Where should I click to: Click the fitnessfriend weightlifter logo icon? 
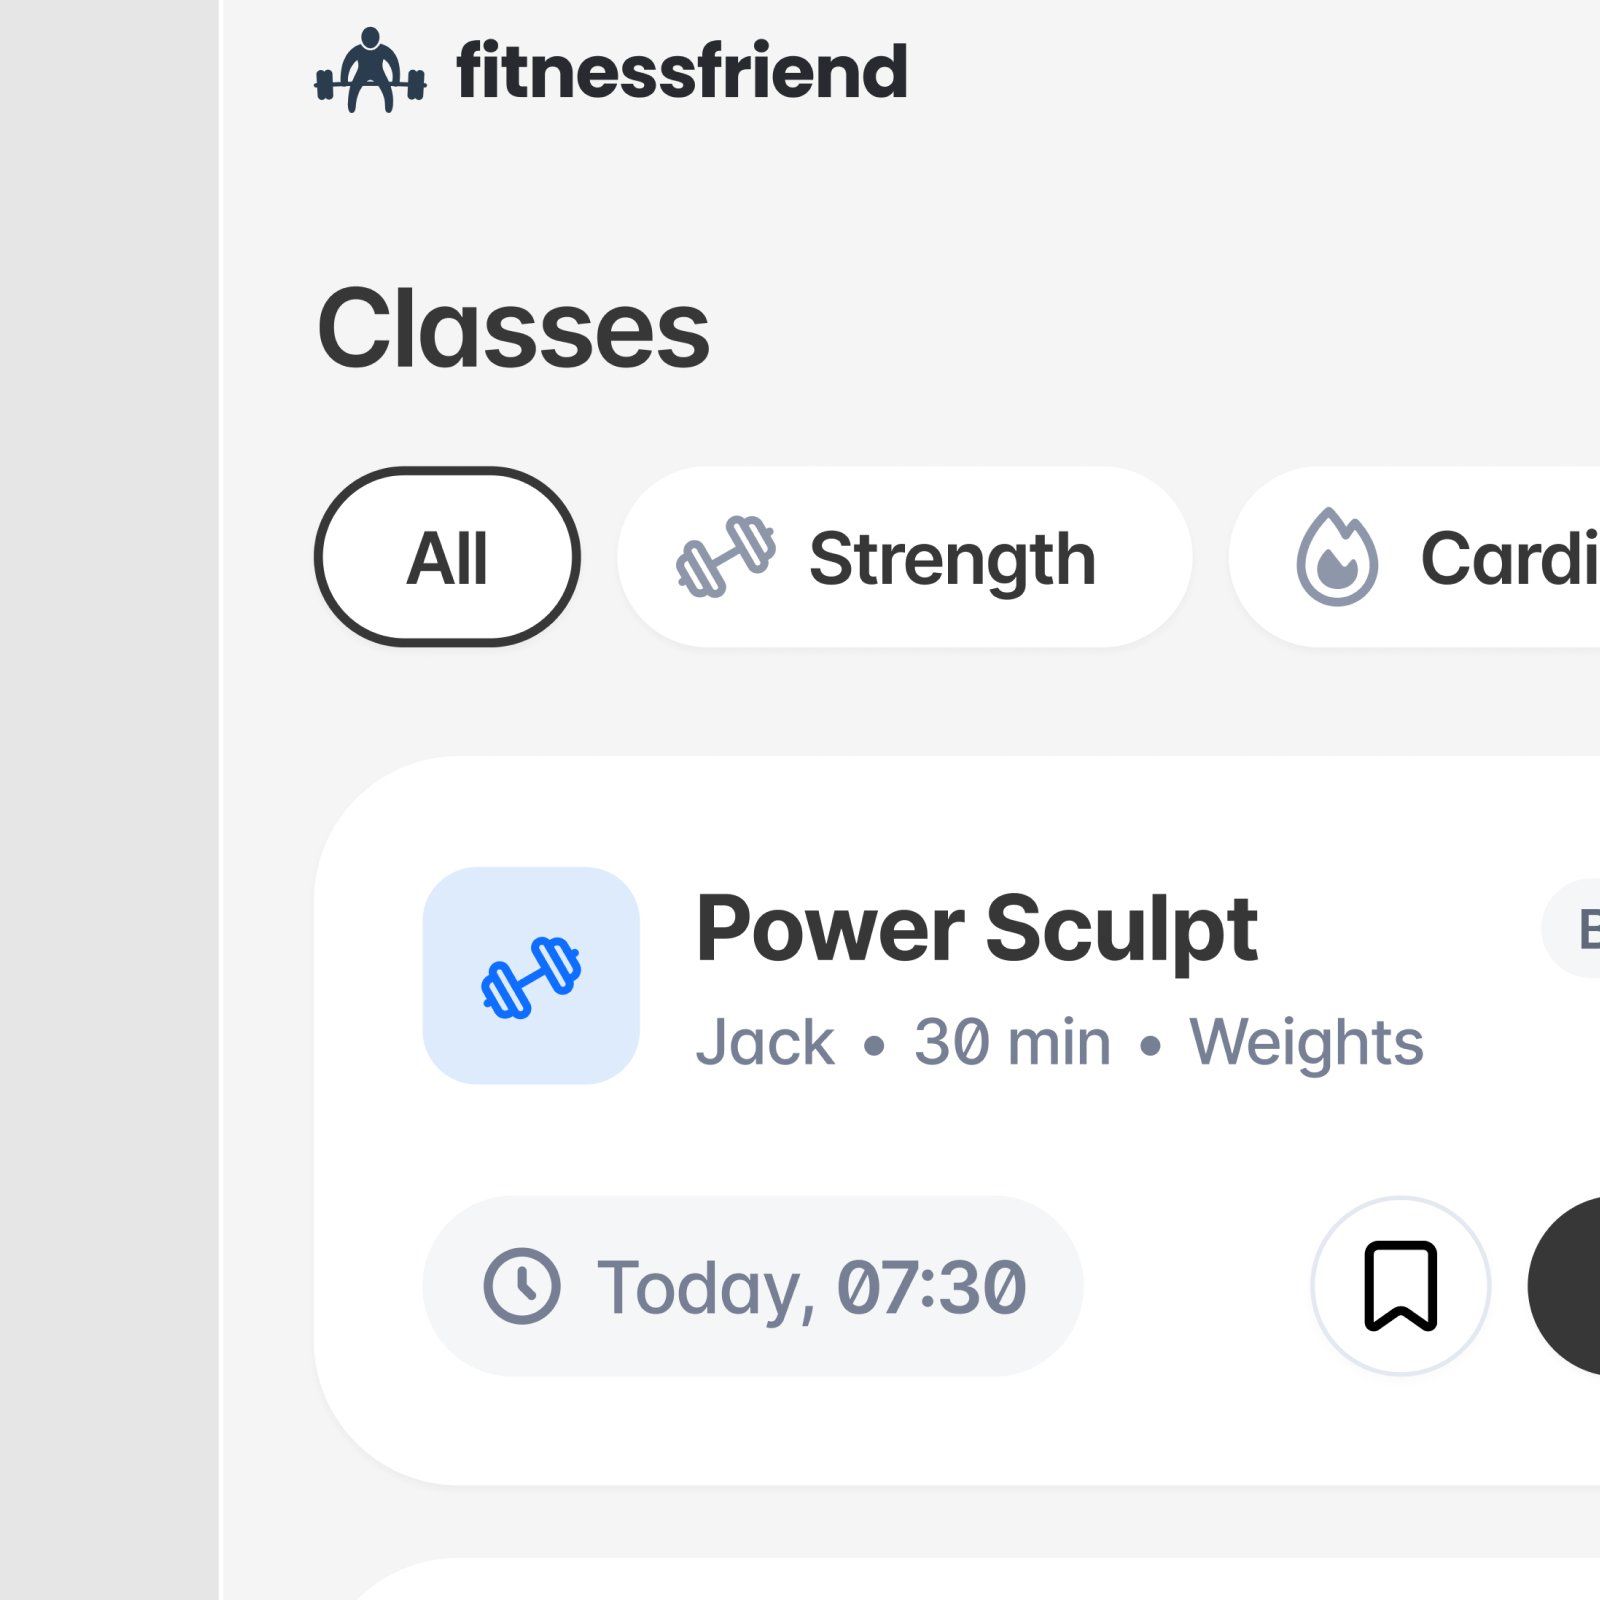point(370,70)
